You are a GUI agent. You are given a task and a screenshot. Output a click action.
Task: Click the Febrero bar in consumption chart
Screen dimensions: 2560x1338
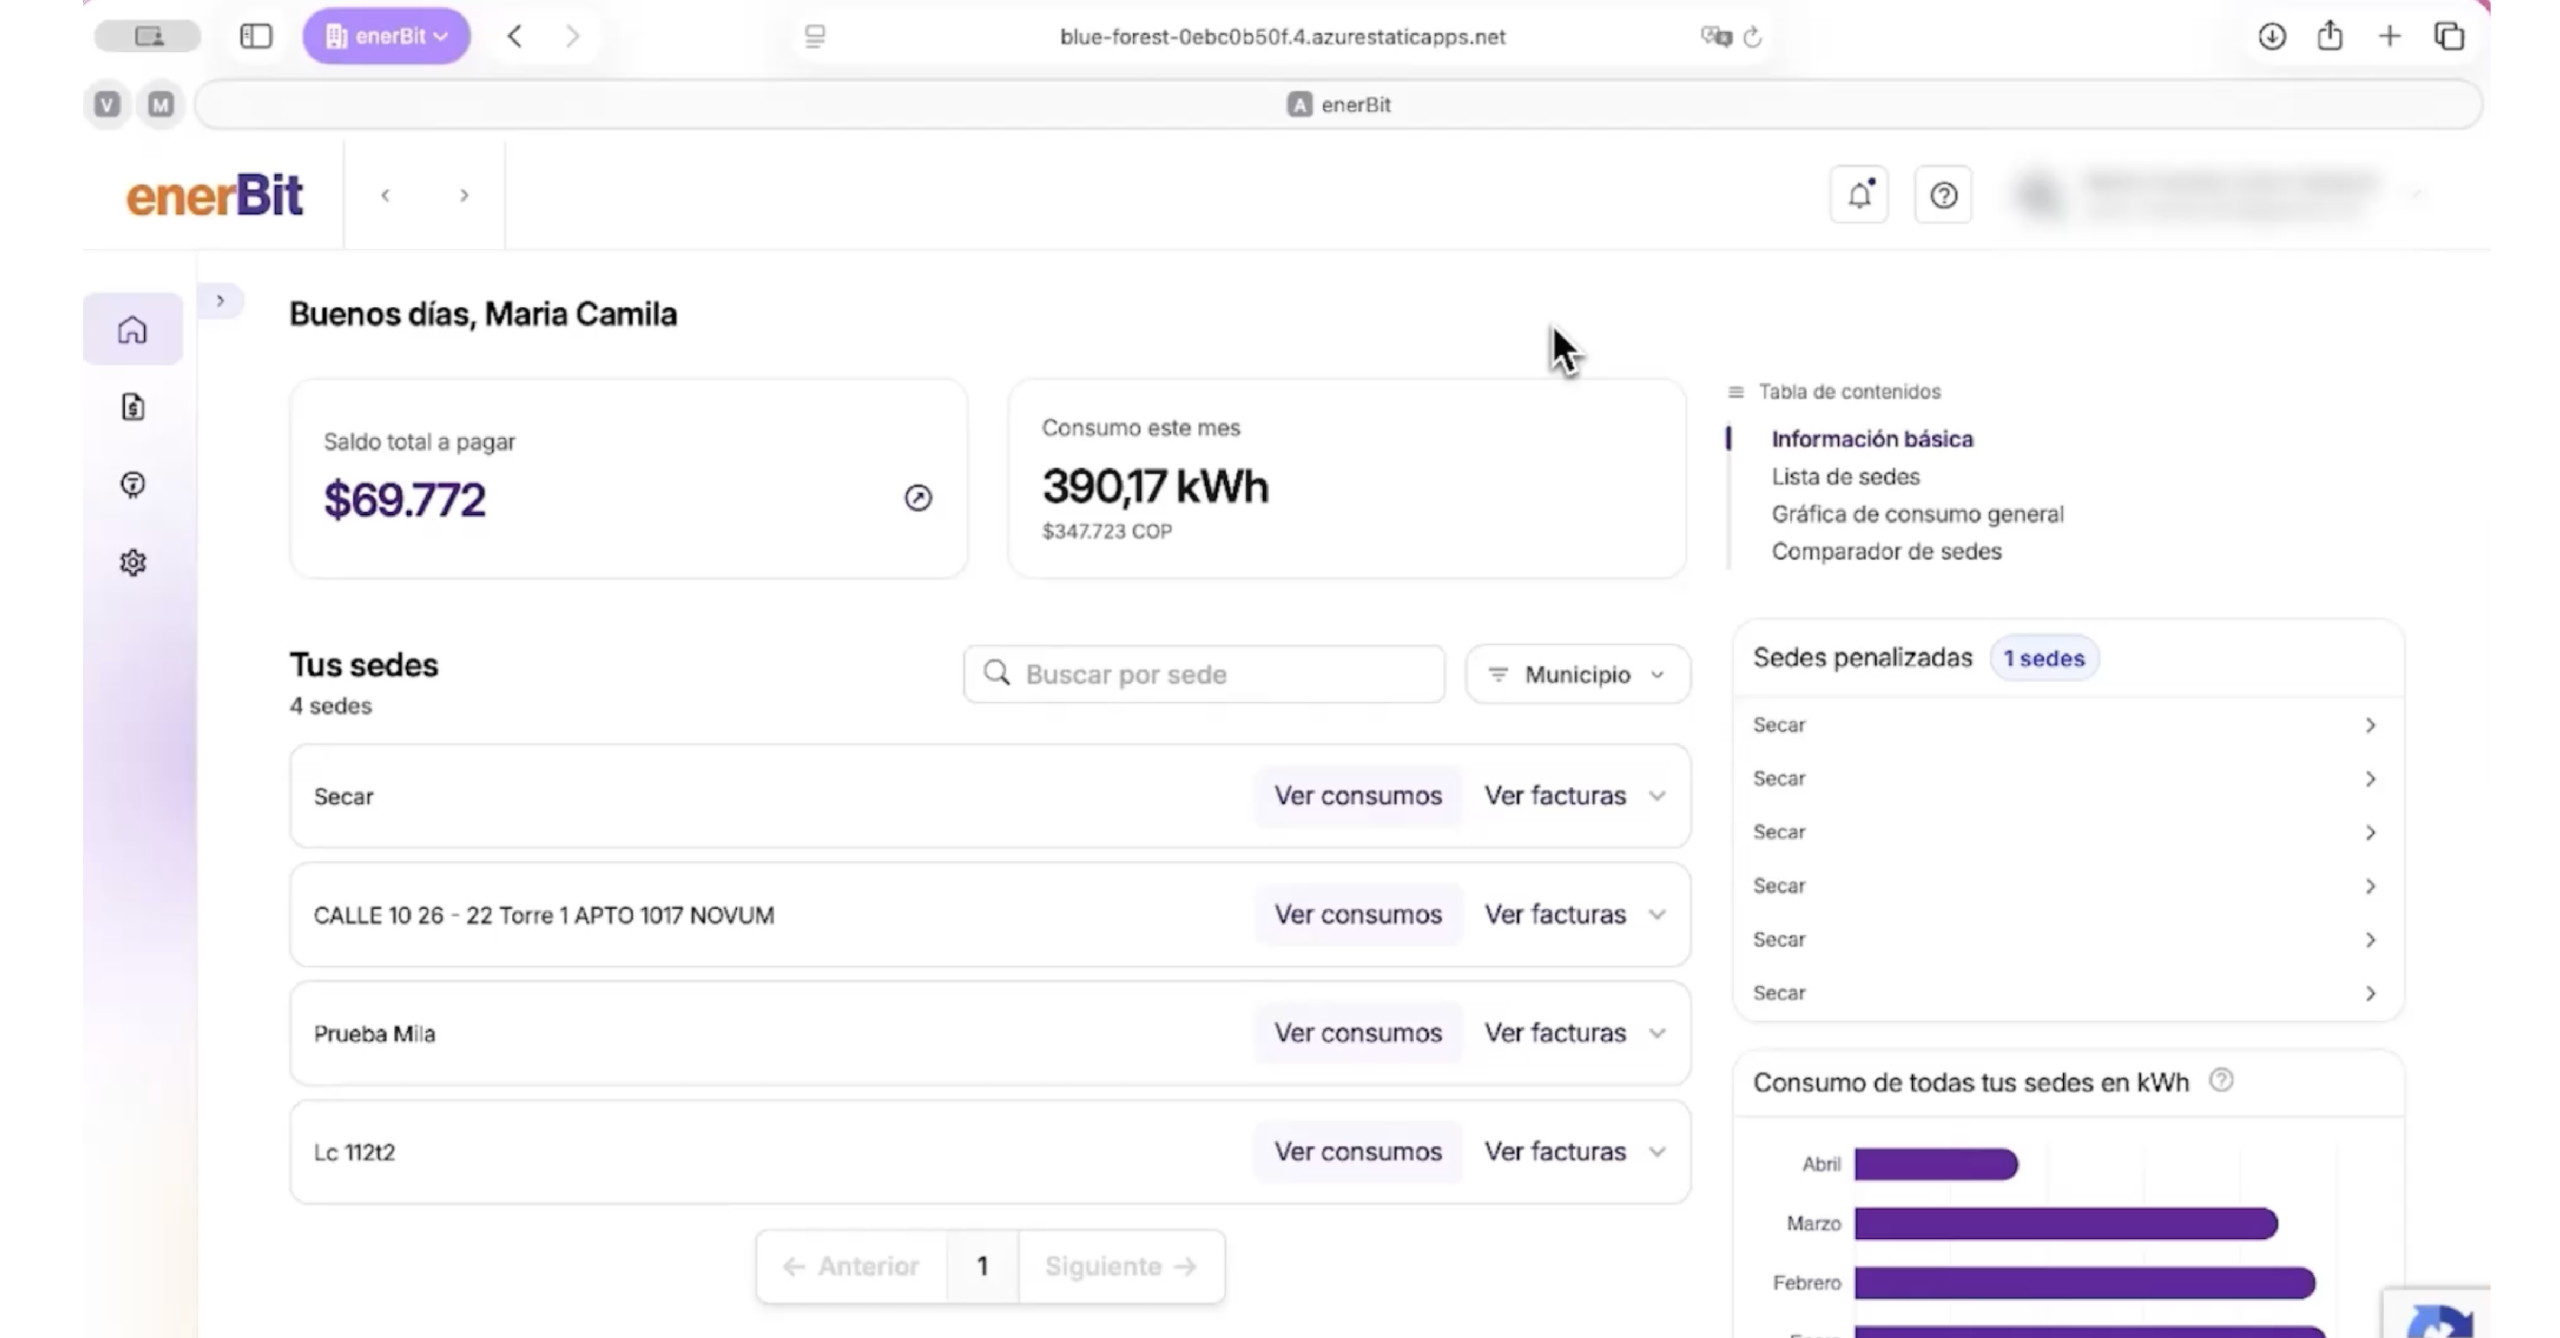(2085, 1283)
